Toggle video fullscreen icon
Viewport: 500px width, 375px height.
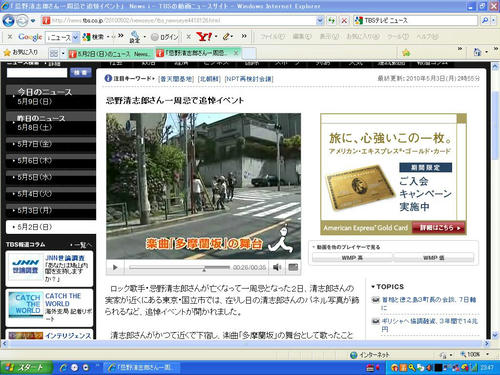click(293, 267)
